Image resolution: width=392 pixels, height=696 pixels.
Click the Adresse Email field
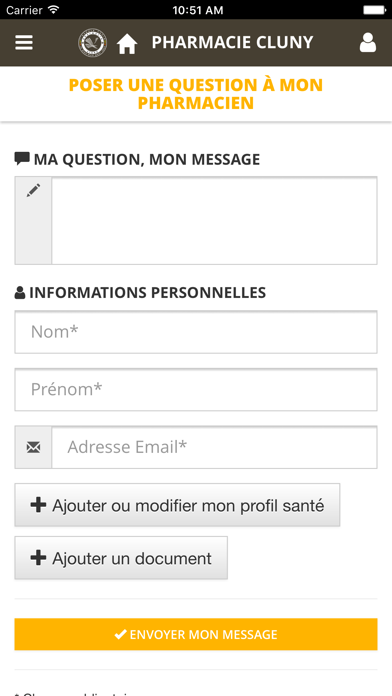[214, 447]
